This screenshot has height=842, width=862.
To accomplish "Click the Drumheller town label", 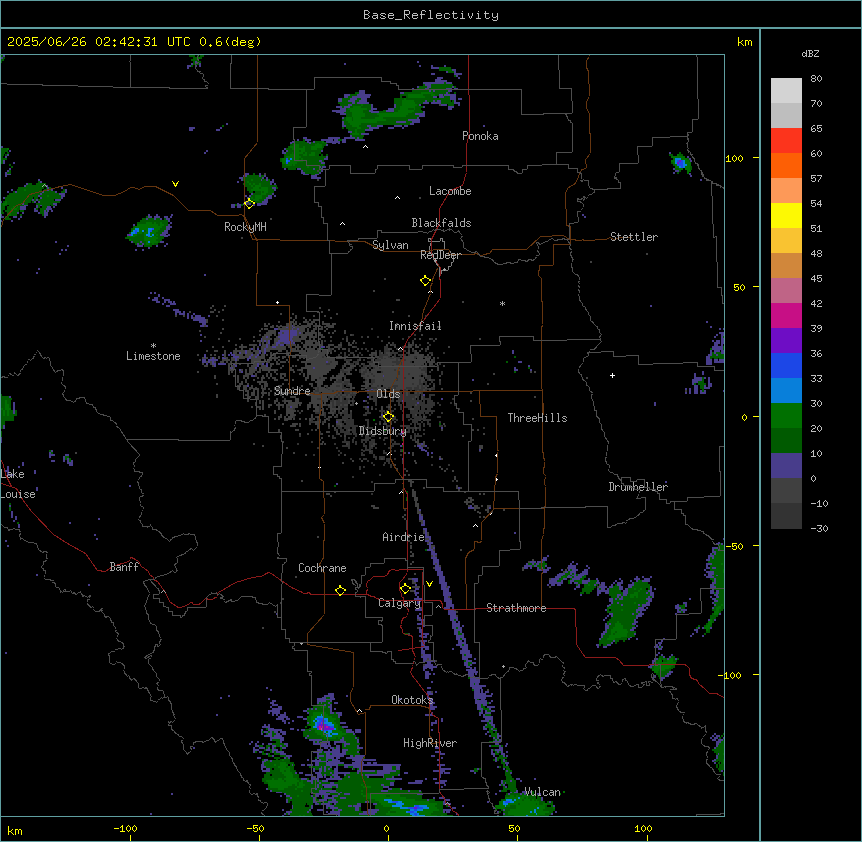I will coord(638,487).
